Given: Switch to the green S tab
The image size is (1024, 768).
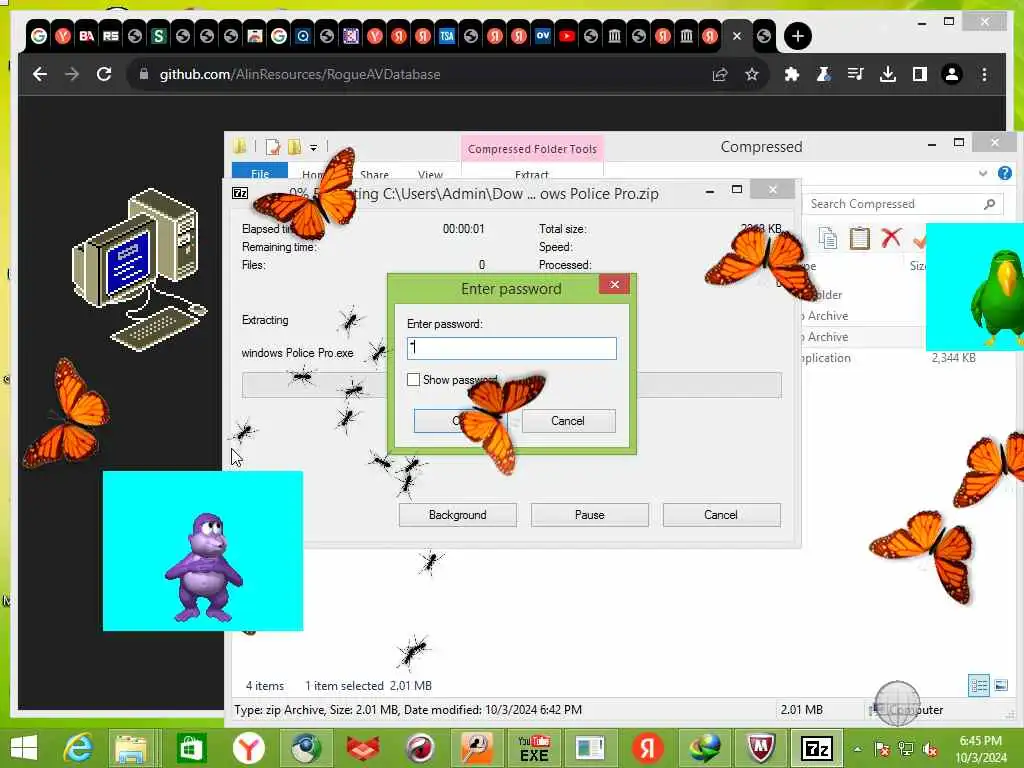Looking at the screenshot, I should 159,36.
